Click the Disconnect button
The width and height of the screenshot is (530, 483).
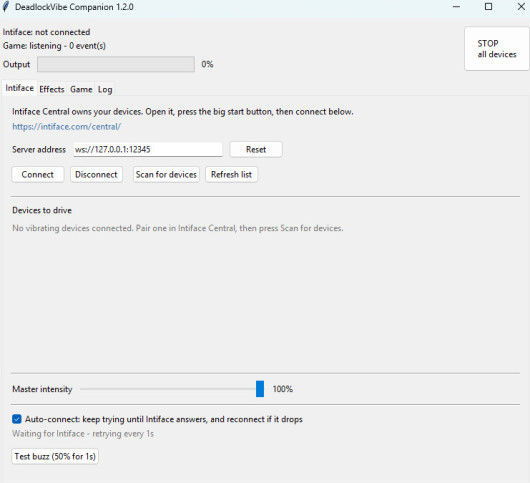pyautogui.click(x=96, y=174)
